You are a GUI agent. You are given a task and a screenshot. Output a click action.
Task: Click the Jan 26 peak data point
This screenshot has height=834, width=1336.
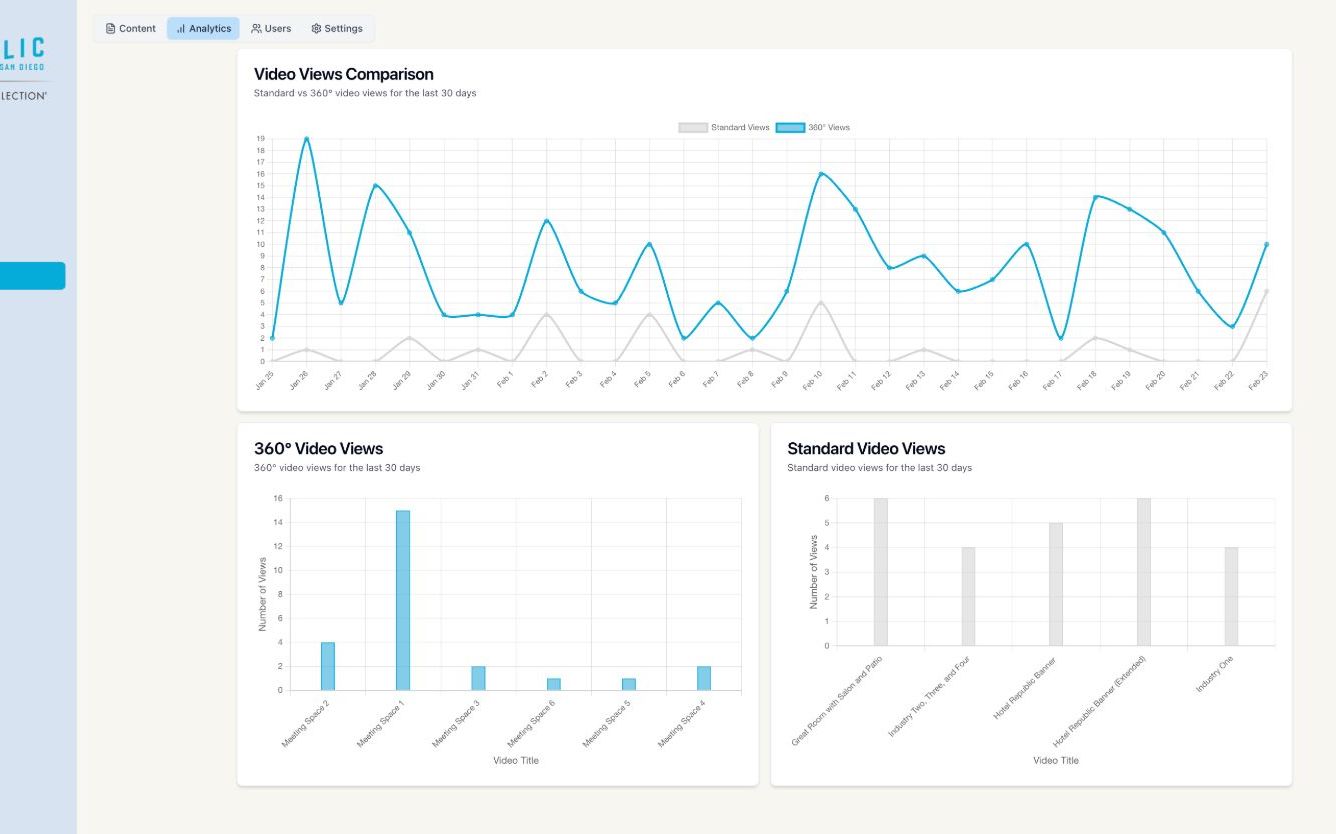[306, 139]
